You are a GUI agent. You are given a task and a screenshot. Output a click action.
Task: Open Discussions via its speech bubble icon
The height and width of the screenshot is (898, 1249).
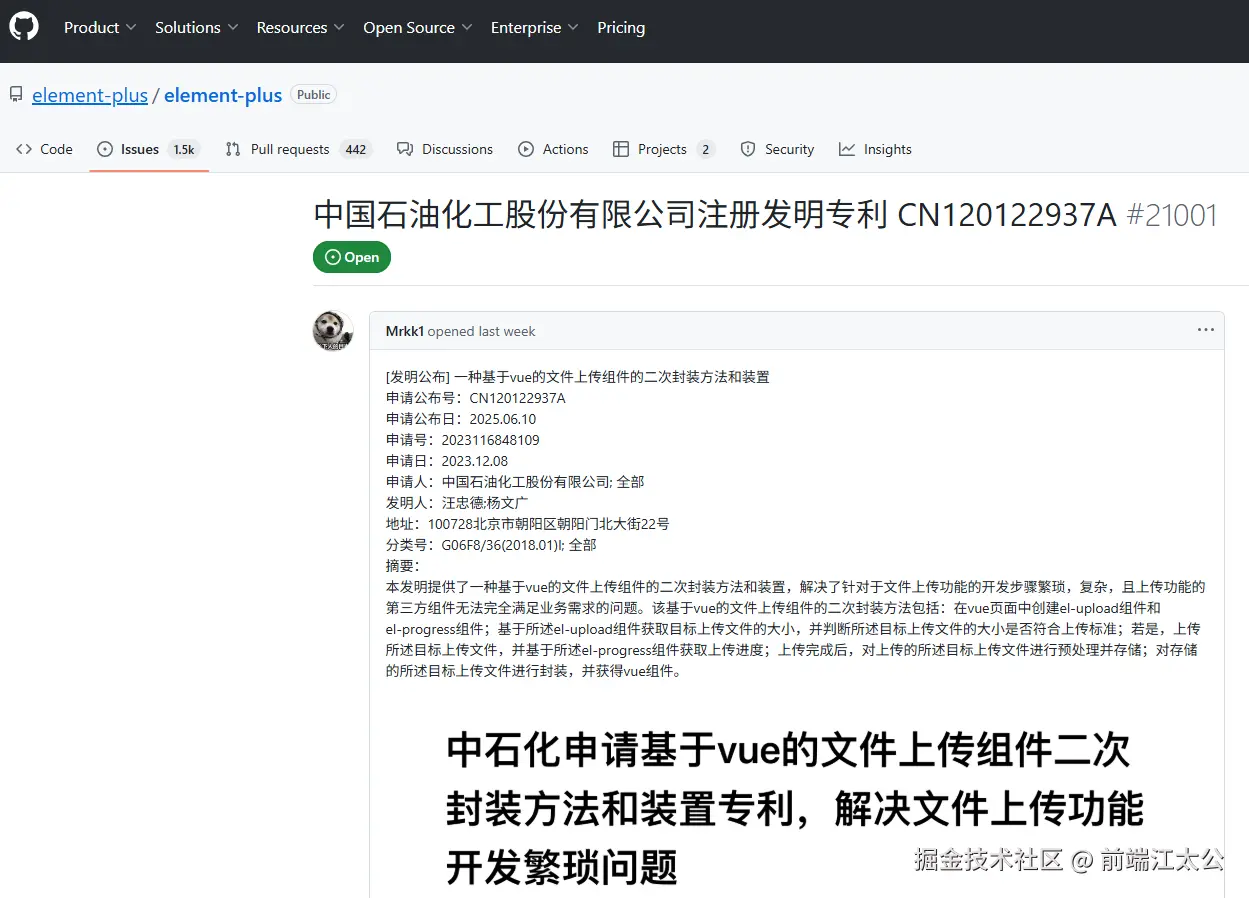click(x=404, y=148)
